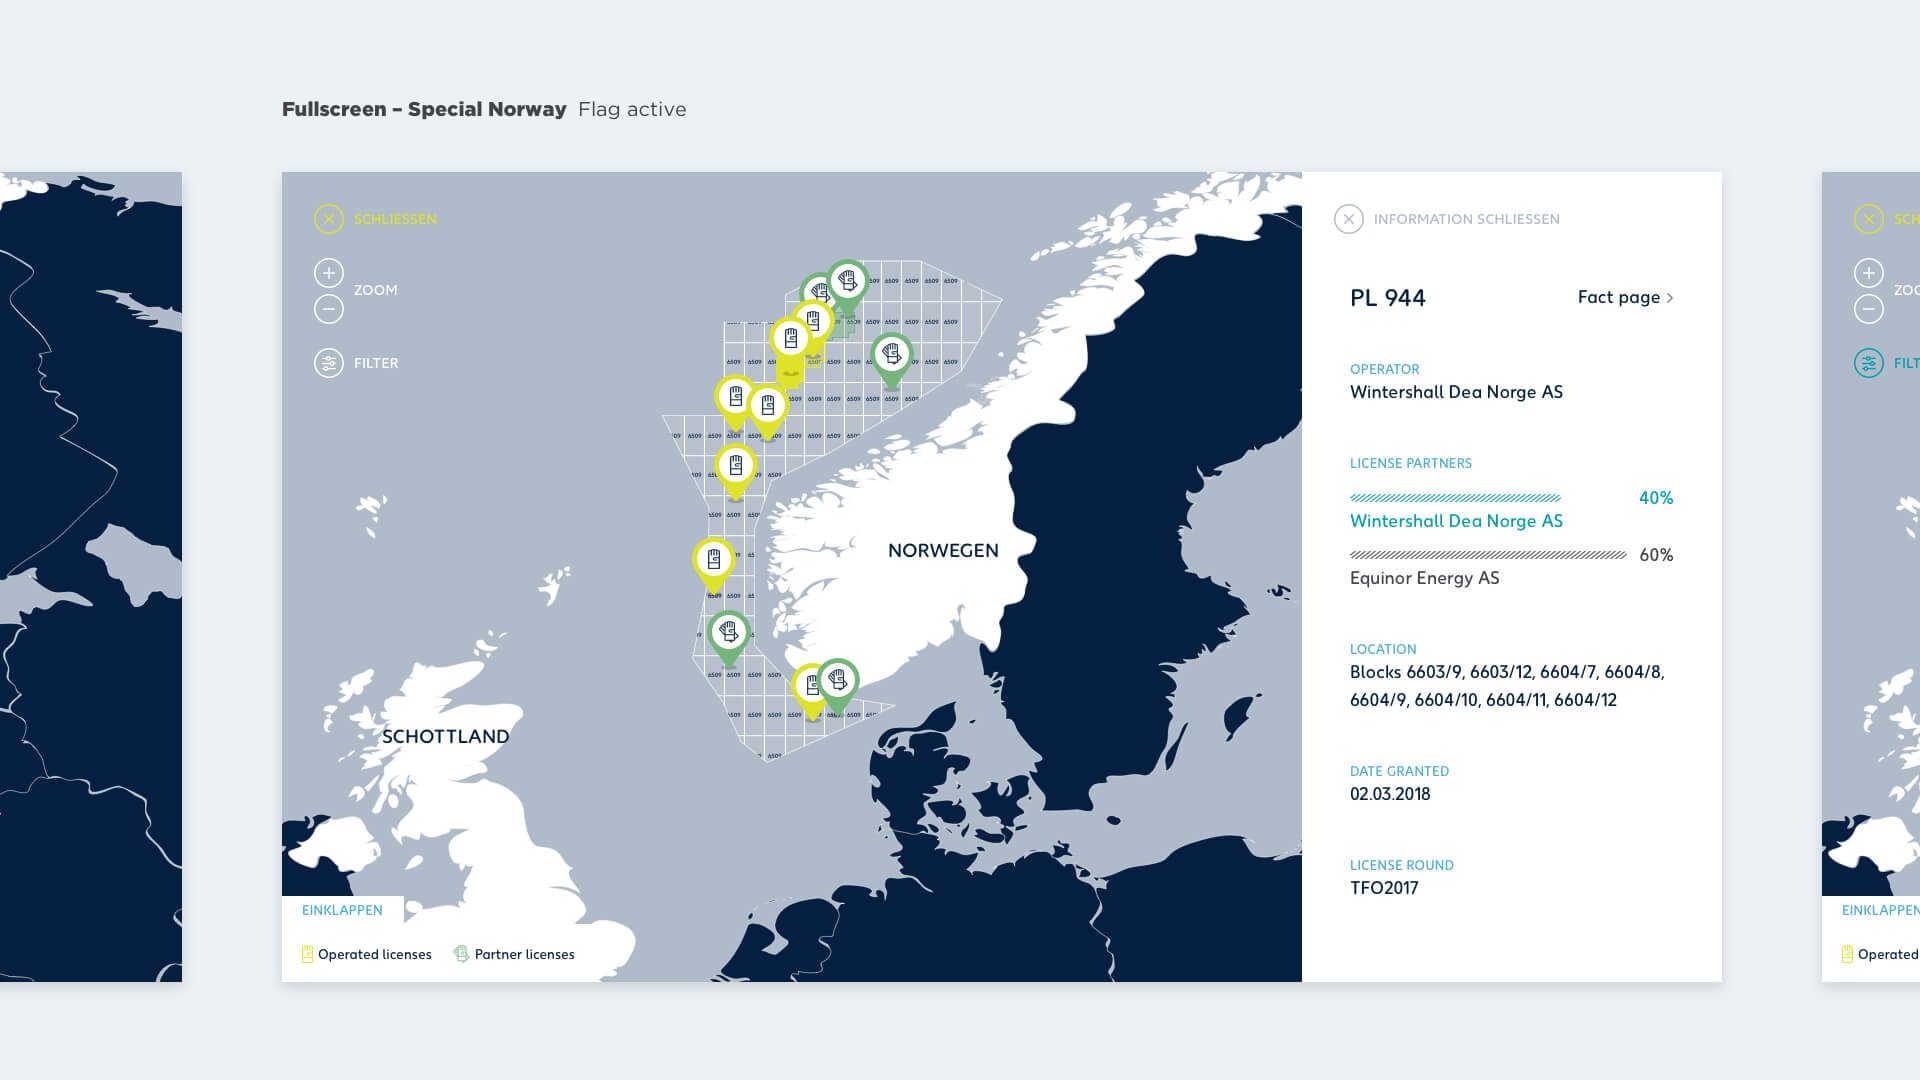Click the NORWEGEN country label
Screen dimensions: 1920x1080
pyautogui.click(x=943, y=551)
